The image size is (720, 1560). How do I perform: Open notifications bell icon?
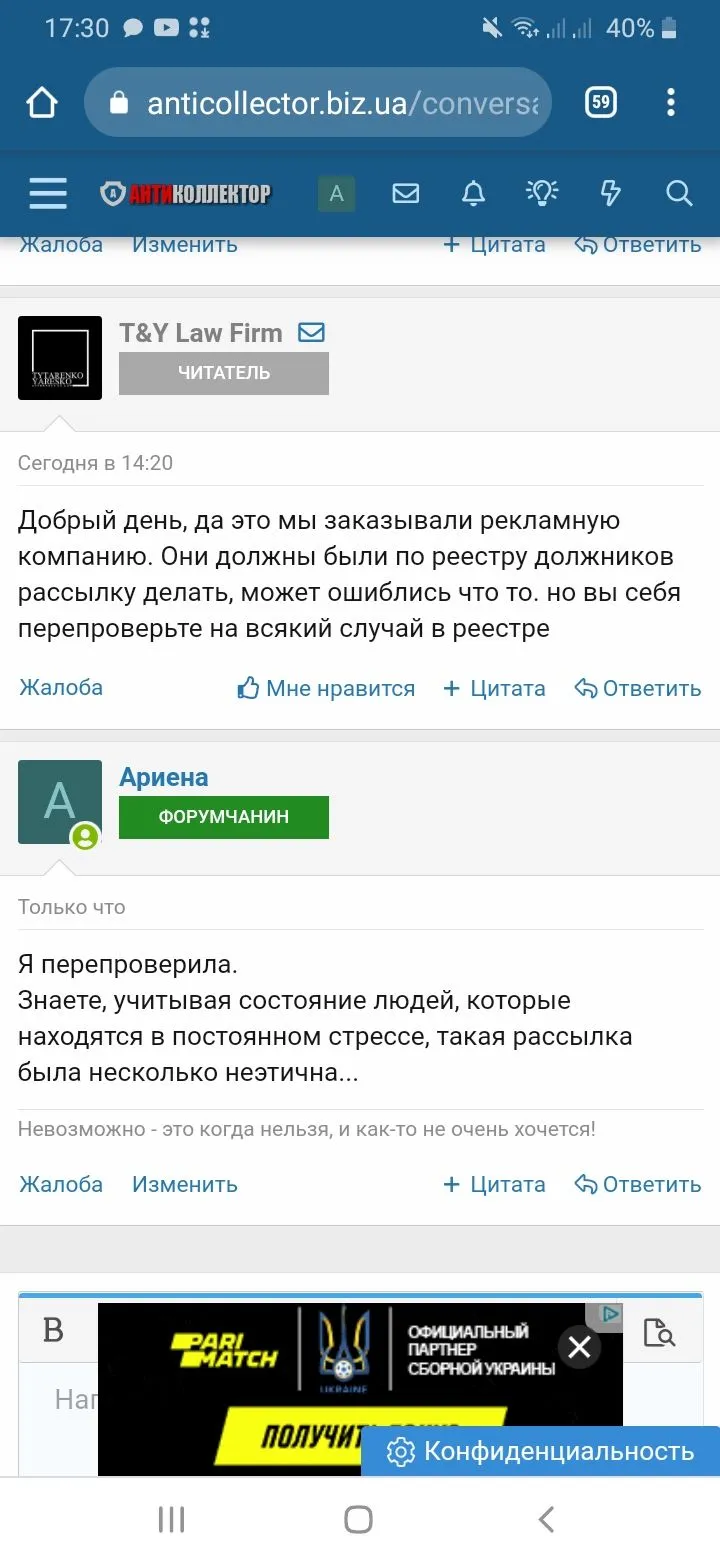pos(473,193)
